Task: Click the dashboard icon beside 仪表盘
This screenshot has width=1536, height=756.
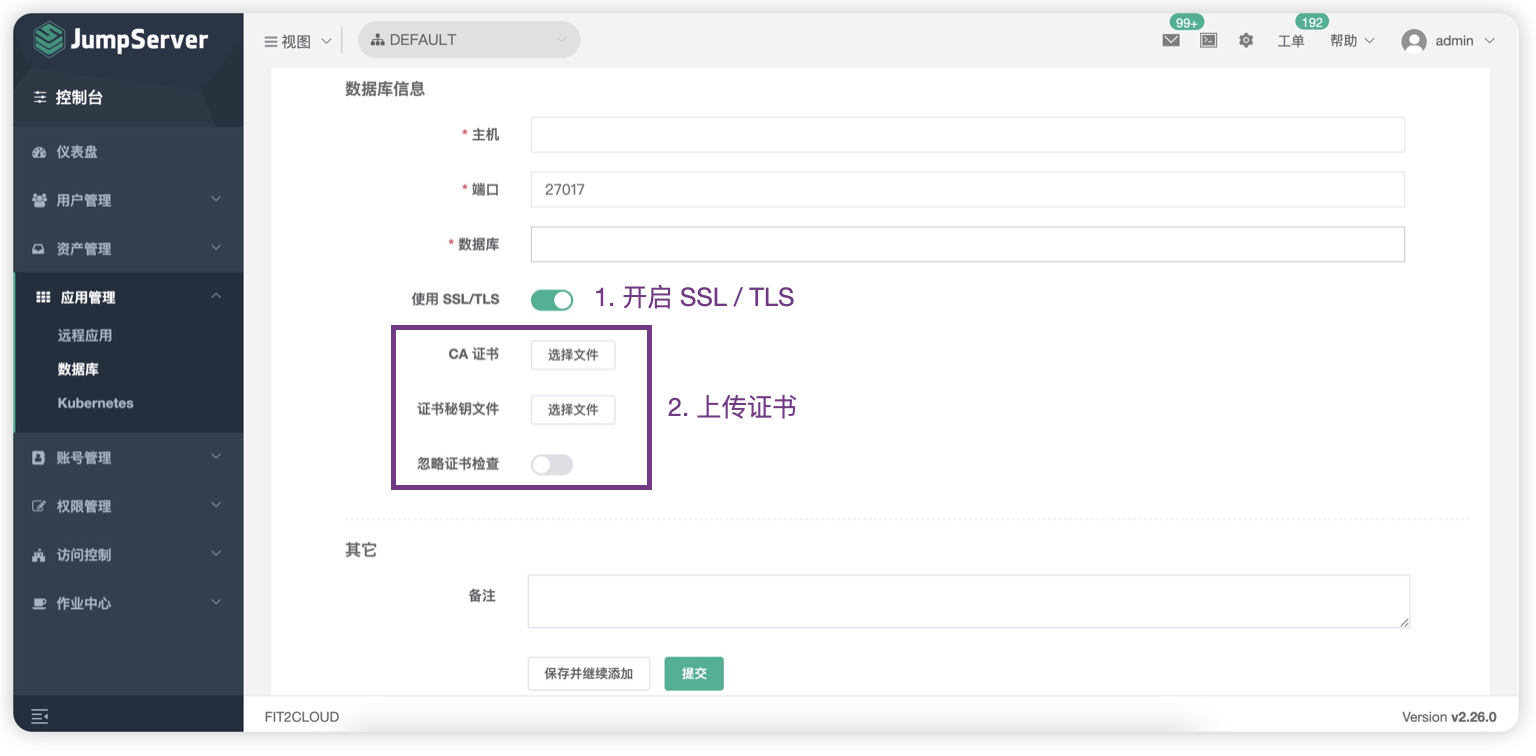Action: 40,151
